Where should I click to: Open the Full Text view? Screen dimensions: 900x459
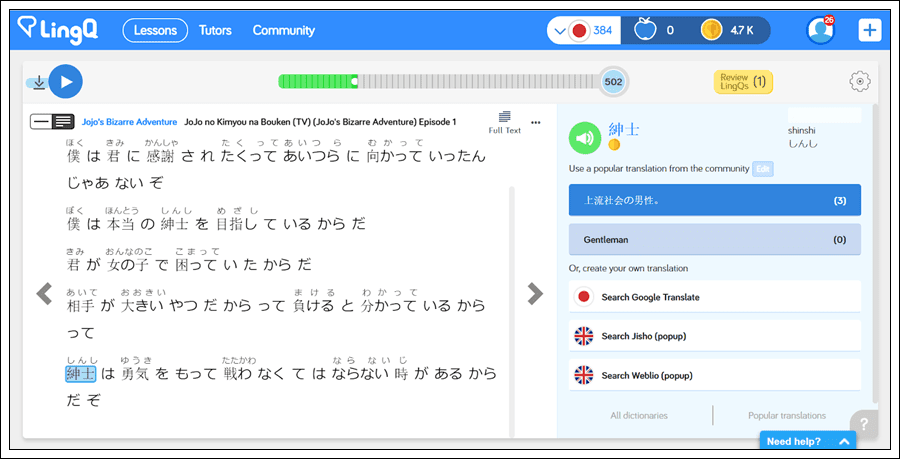[x=504, y=122]
